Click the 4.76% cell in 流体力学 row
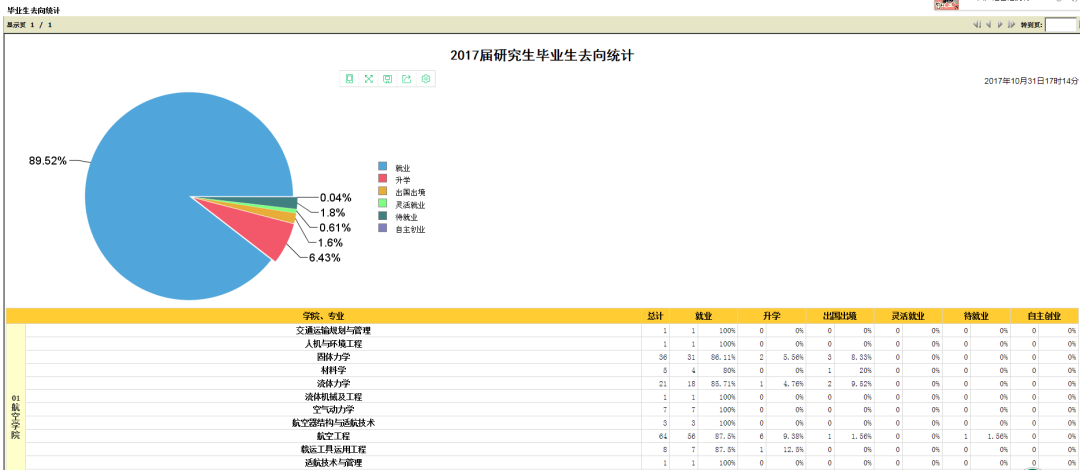Image resolution: width=1080 pixels, height=470 pixels. point(786,383)
